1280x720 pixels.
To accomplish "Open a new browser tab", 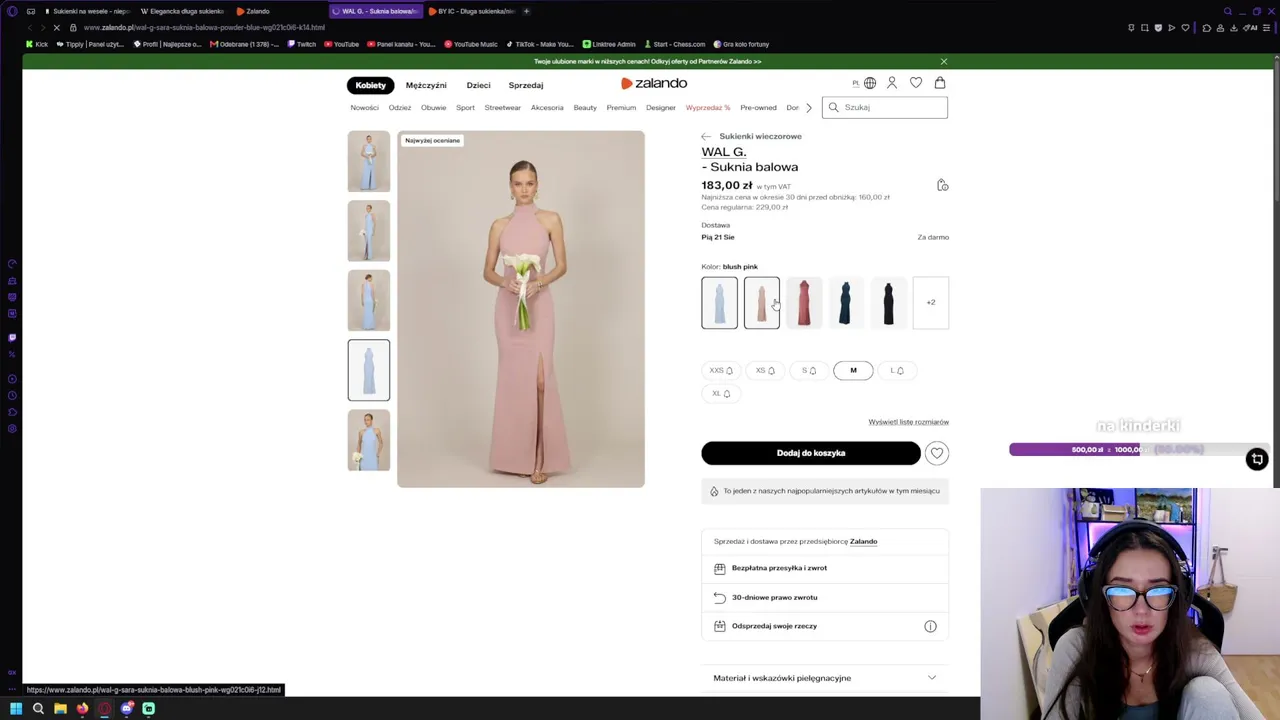I will (x=527, y=11).
